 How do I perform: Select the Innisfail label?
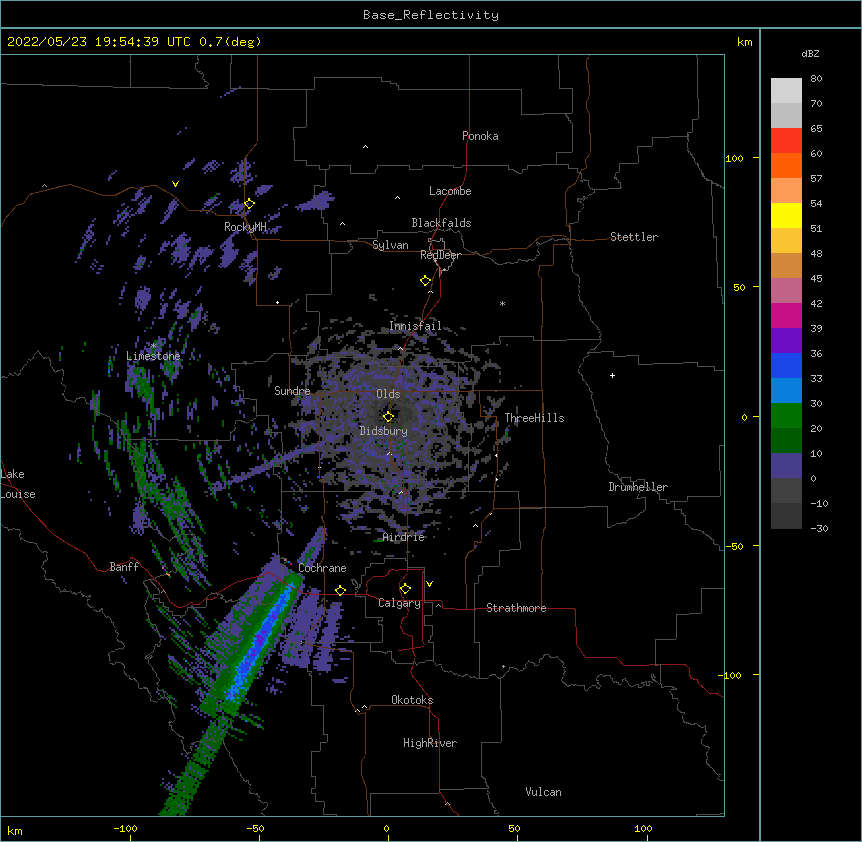tap(415, 326)
